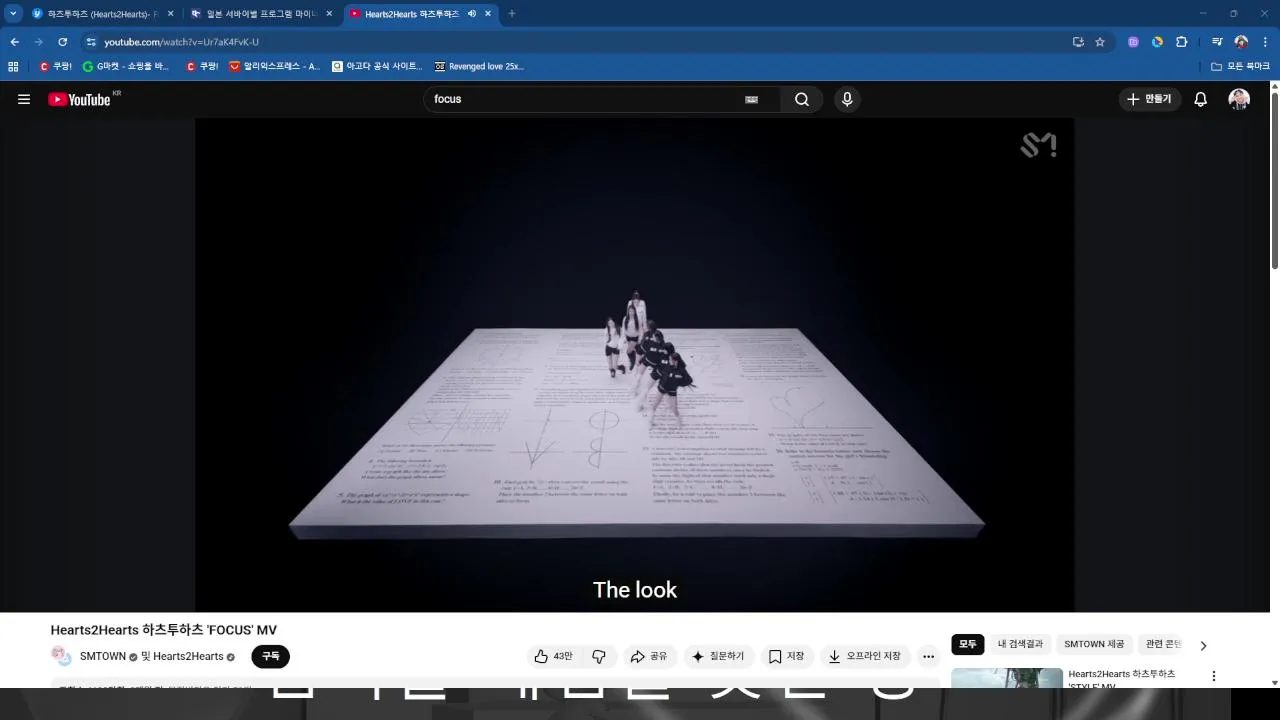The image size is (1280, 720).
Task: Mute tab via speaker icon on YouTube tab
Action: (472, 14)
